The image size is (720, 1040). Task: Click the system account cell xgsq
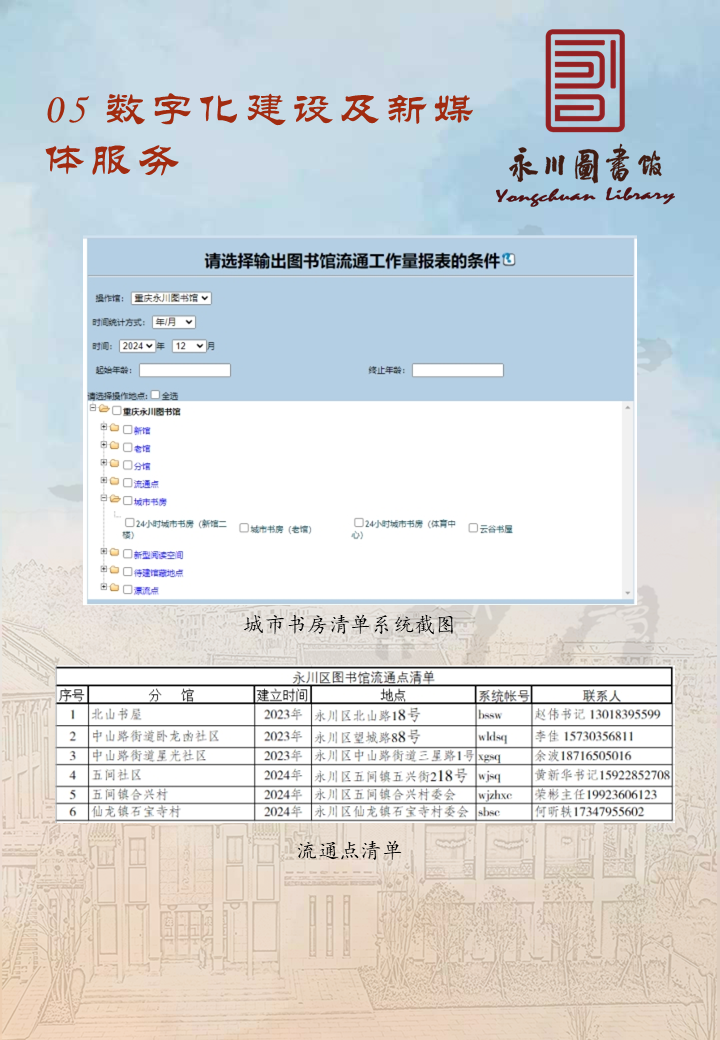pos(504,755)
